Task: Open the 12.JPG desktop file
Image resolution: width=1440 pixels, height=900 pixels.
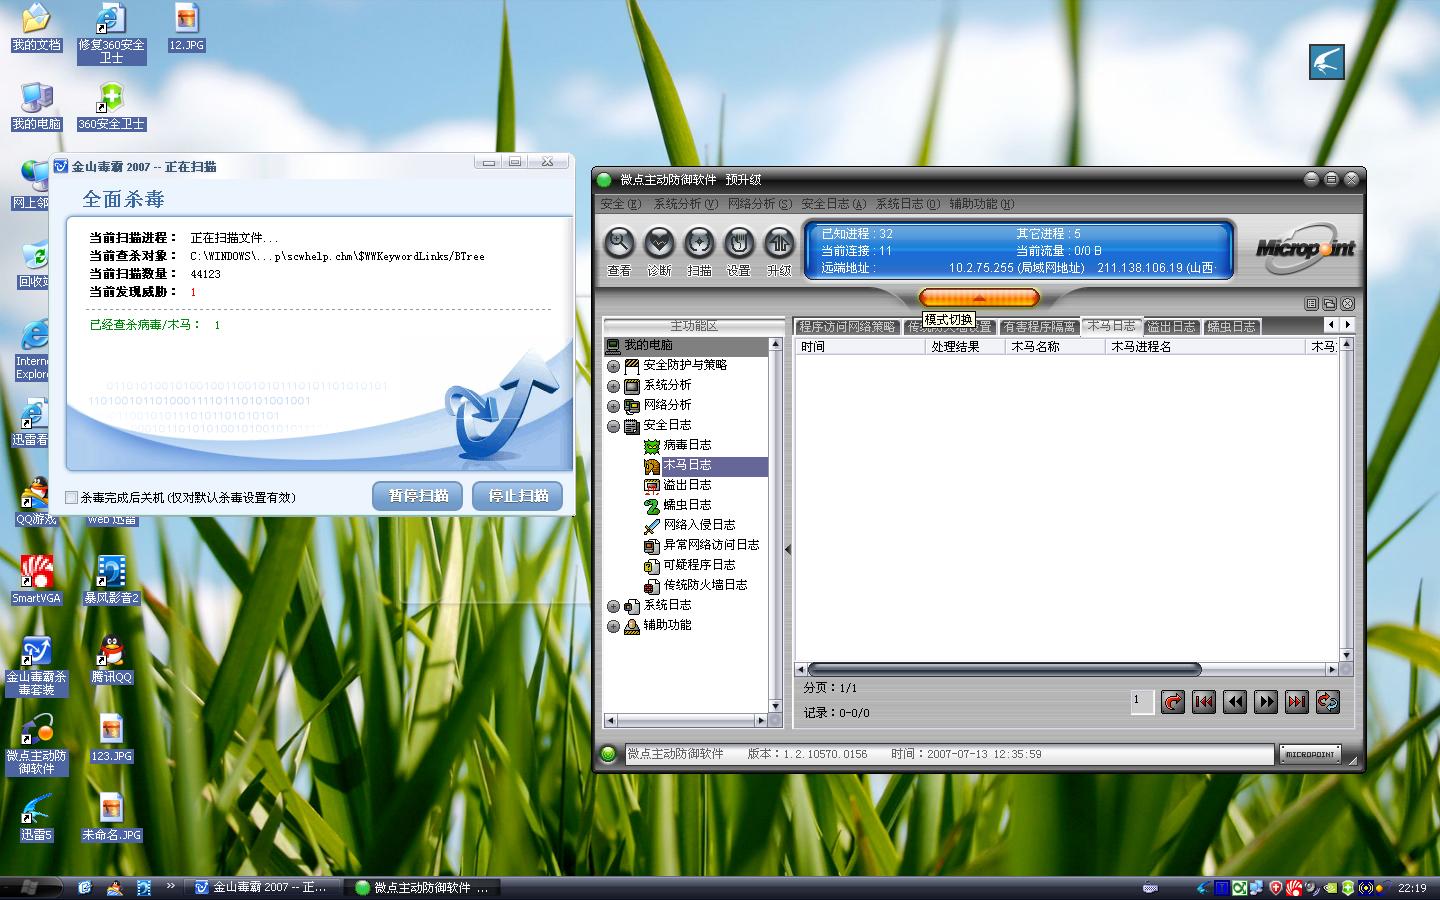Action: point(186,27)
